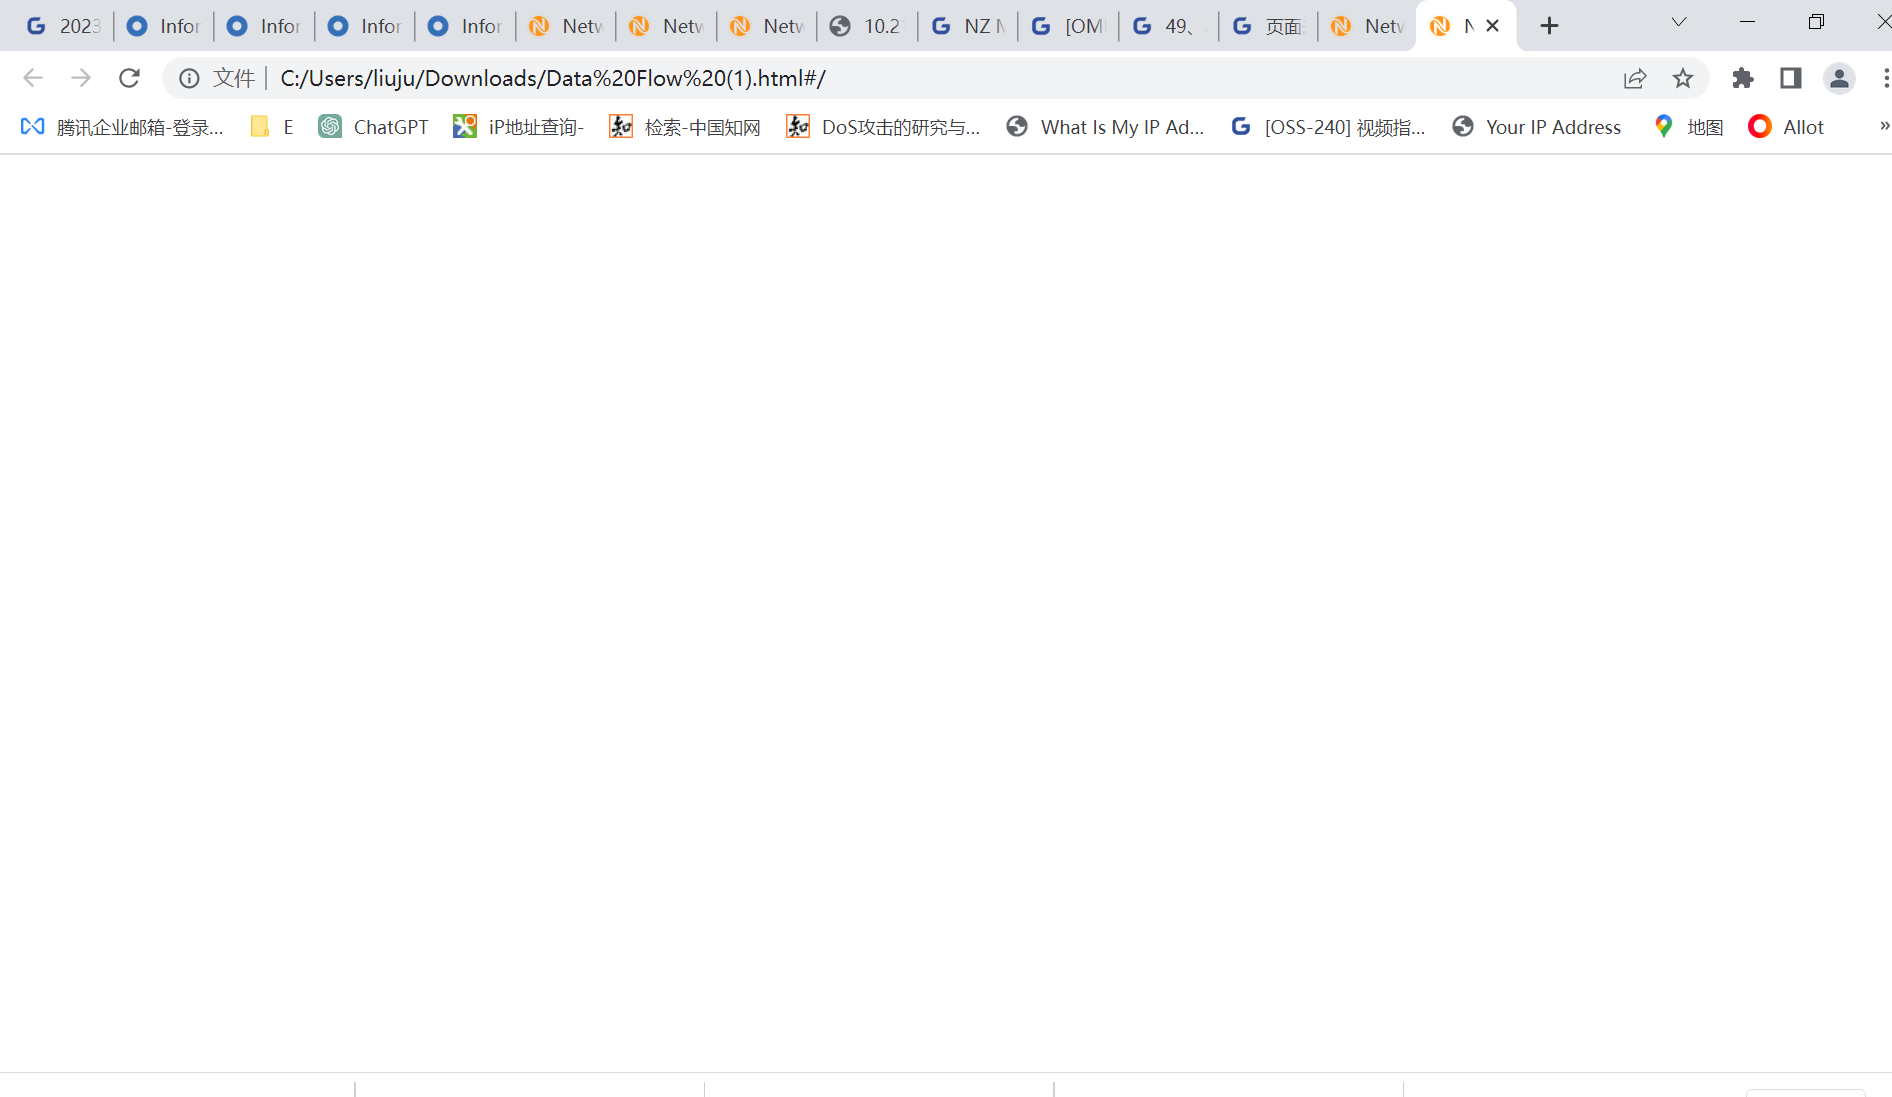The image size is (1892, 1097).
Task: Click the browser forward arrow
Action: (x=81, y=78)
